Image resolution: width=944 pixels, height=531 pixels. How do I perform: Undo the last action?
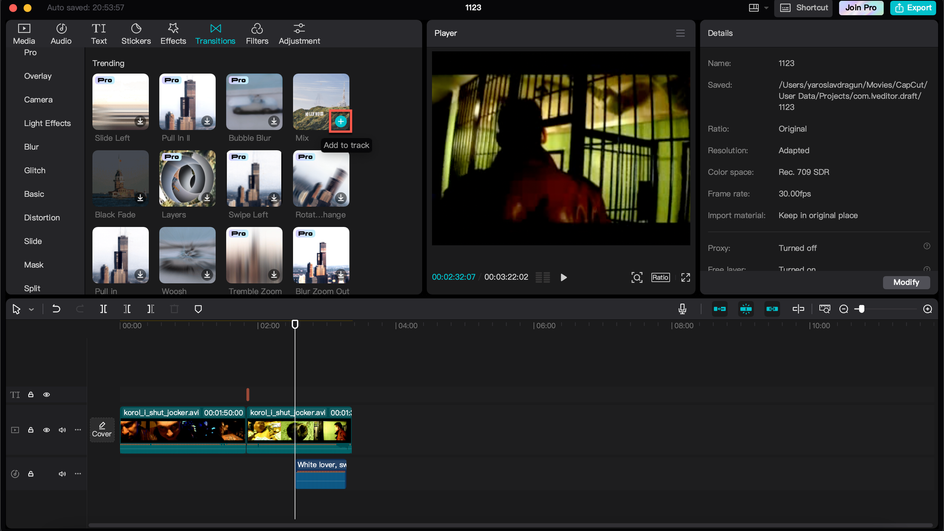[56, 309]
